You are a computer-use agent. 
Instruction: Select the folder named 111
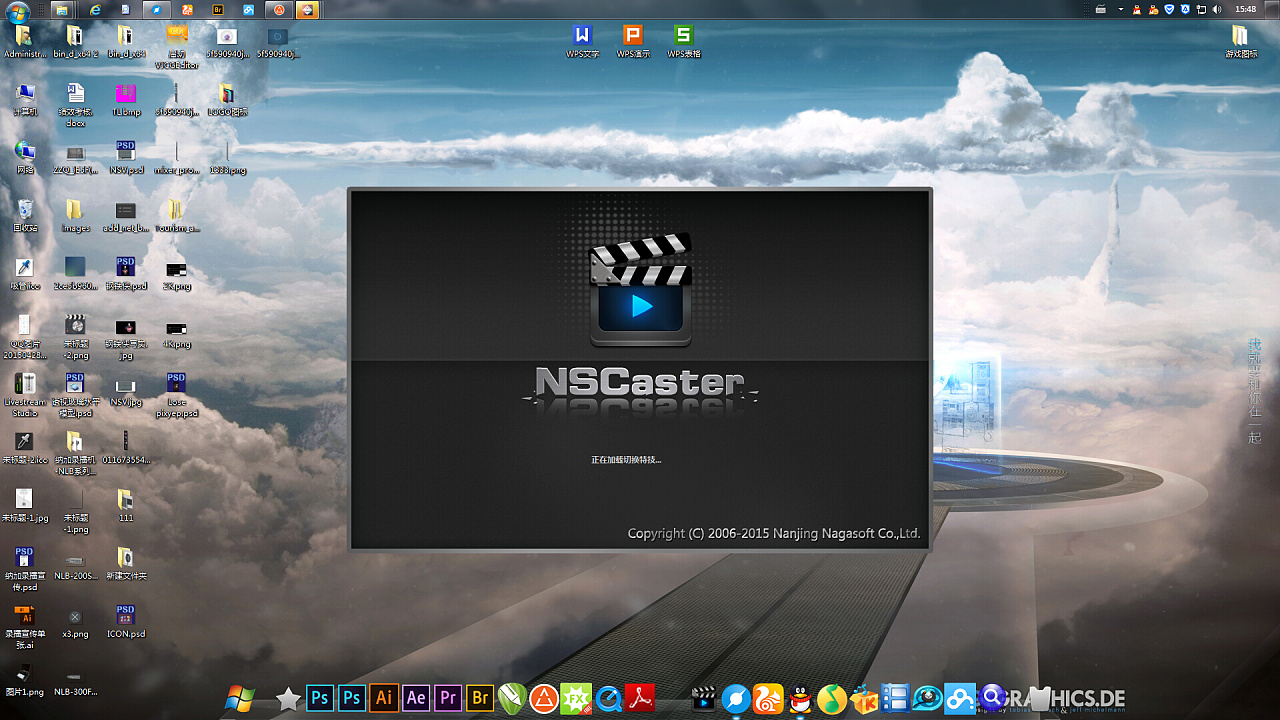point(126,506)
